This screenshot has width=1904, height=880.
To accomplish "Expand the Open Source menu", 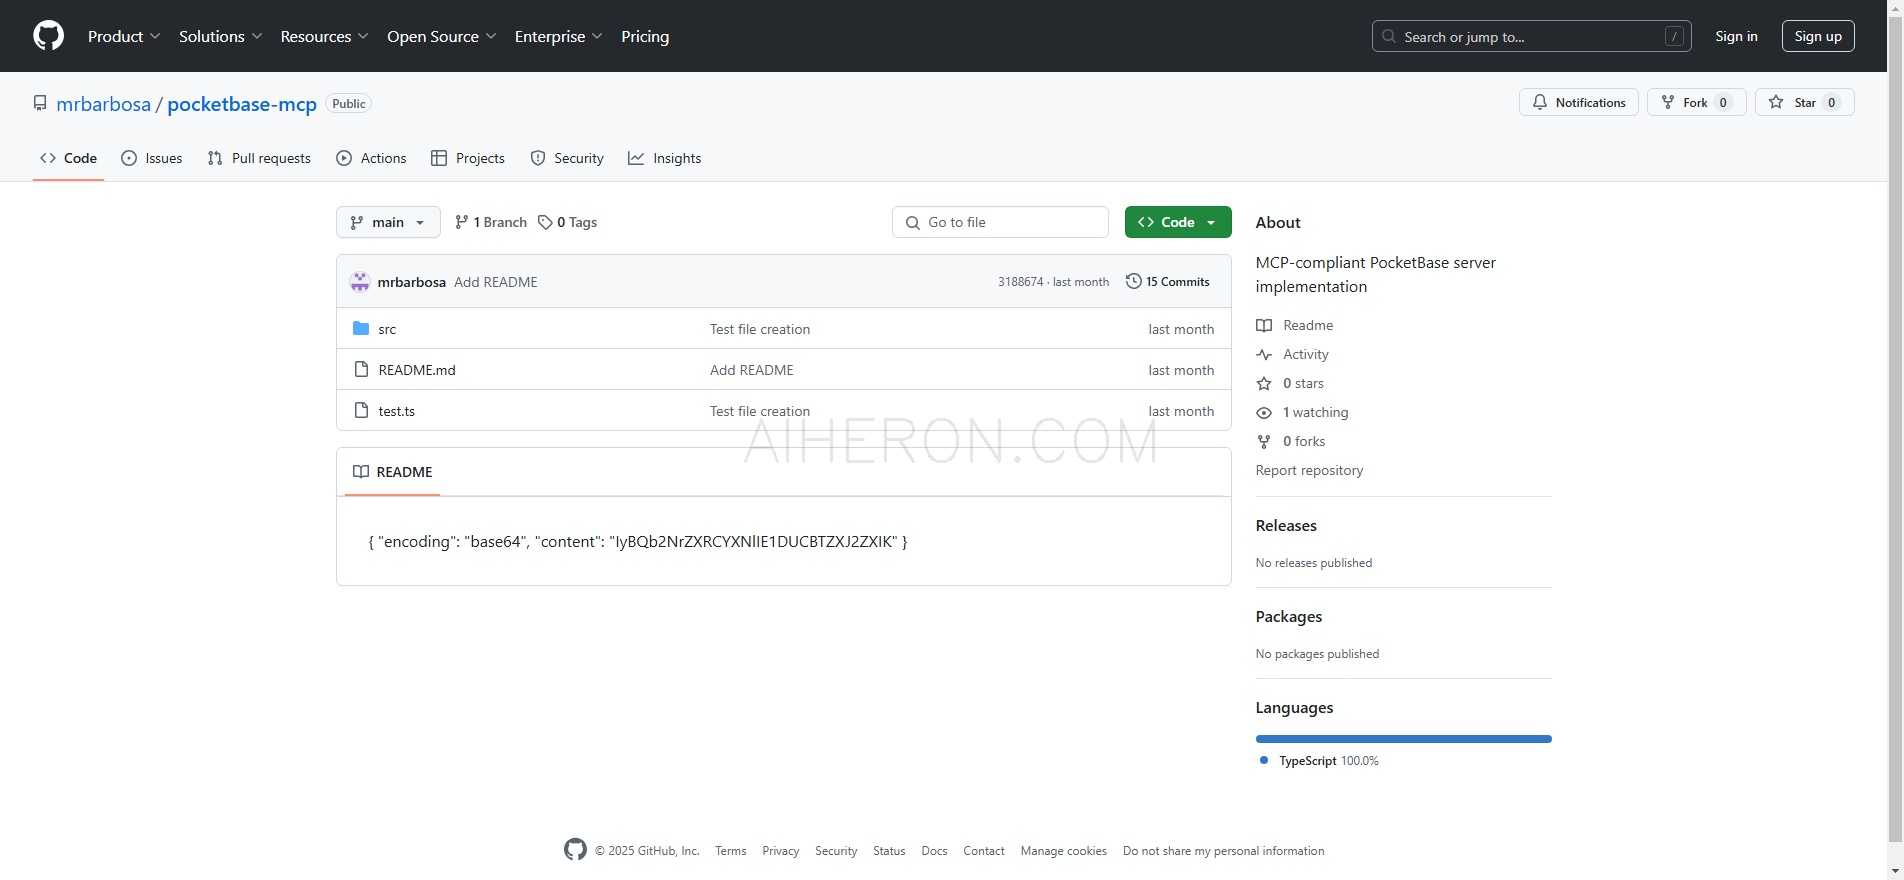I will [441, 36].
